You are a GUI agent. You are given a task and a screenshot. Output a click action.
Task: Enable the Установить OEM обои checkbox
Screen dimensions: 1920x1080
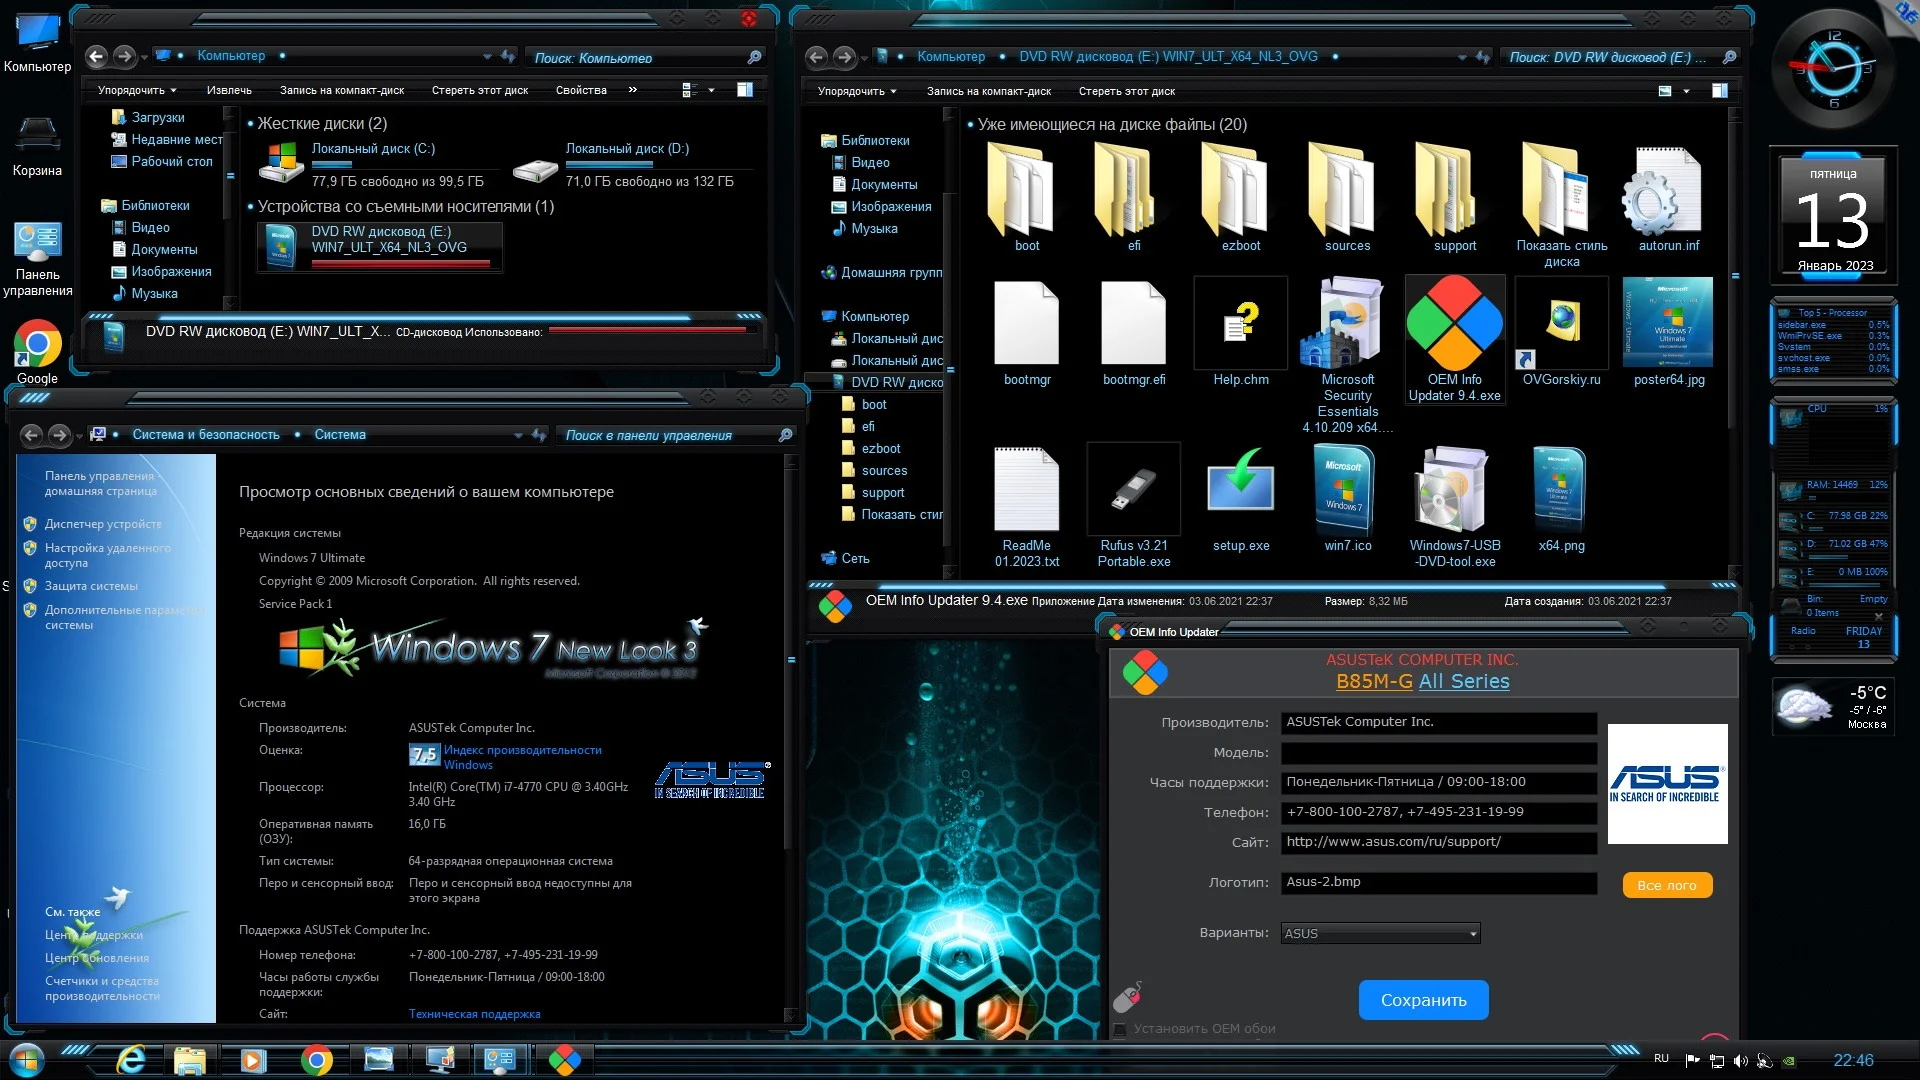[x=1121, y=1029]
